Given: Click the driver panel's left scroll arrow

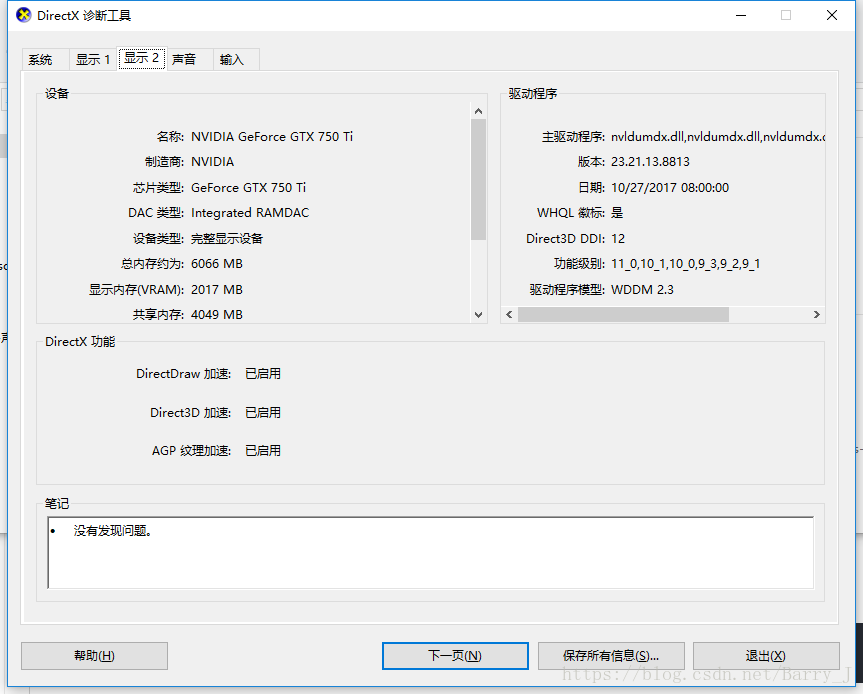Looking at the screenshot, I should click(x=509, y=314).
